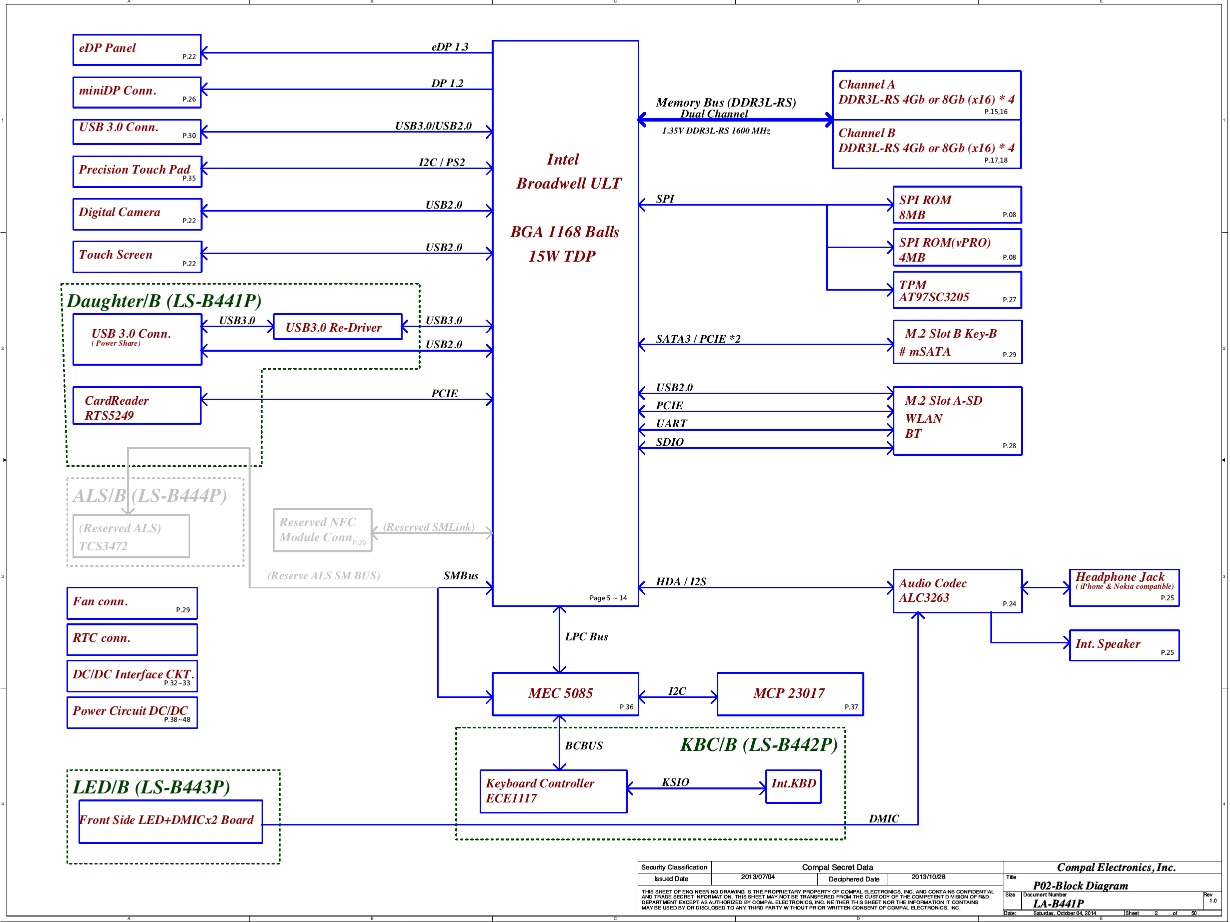Click the DP 1.2 signal label
This screenshot has width=1230, height=922.
point(447,83)
